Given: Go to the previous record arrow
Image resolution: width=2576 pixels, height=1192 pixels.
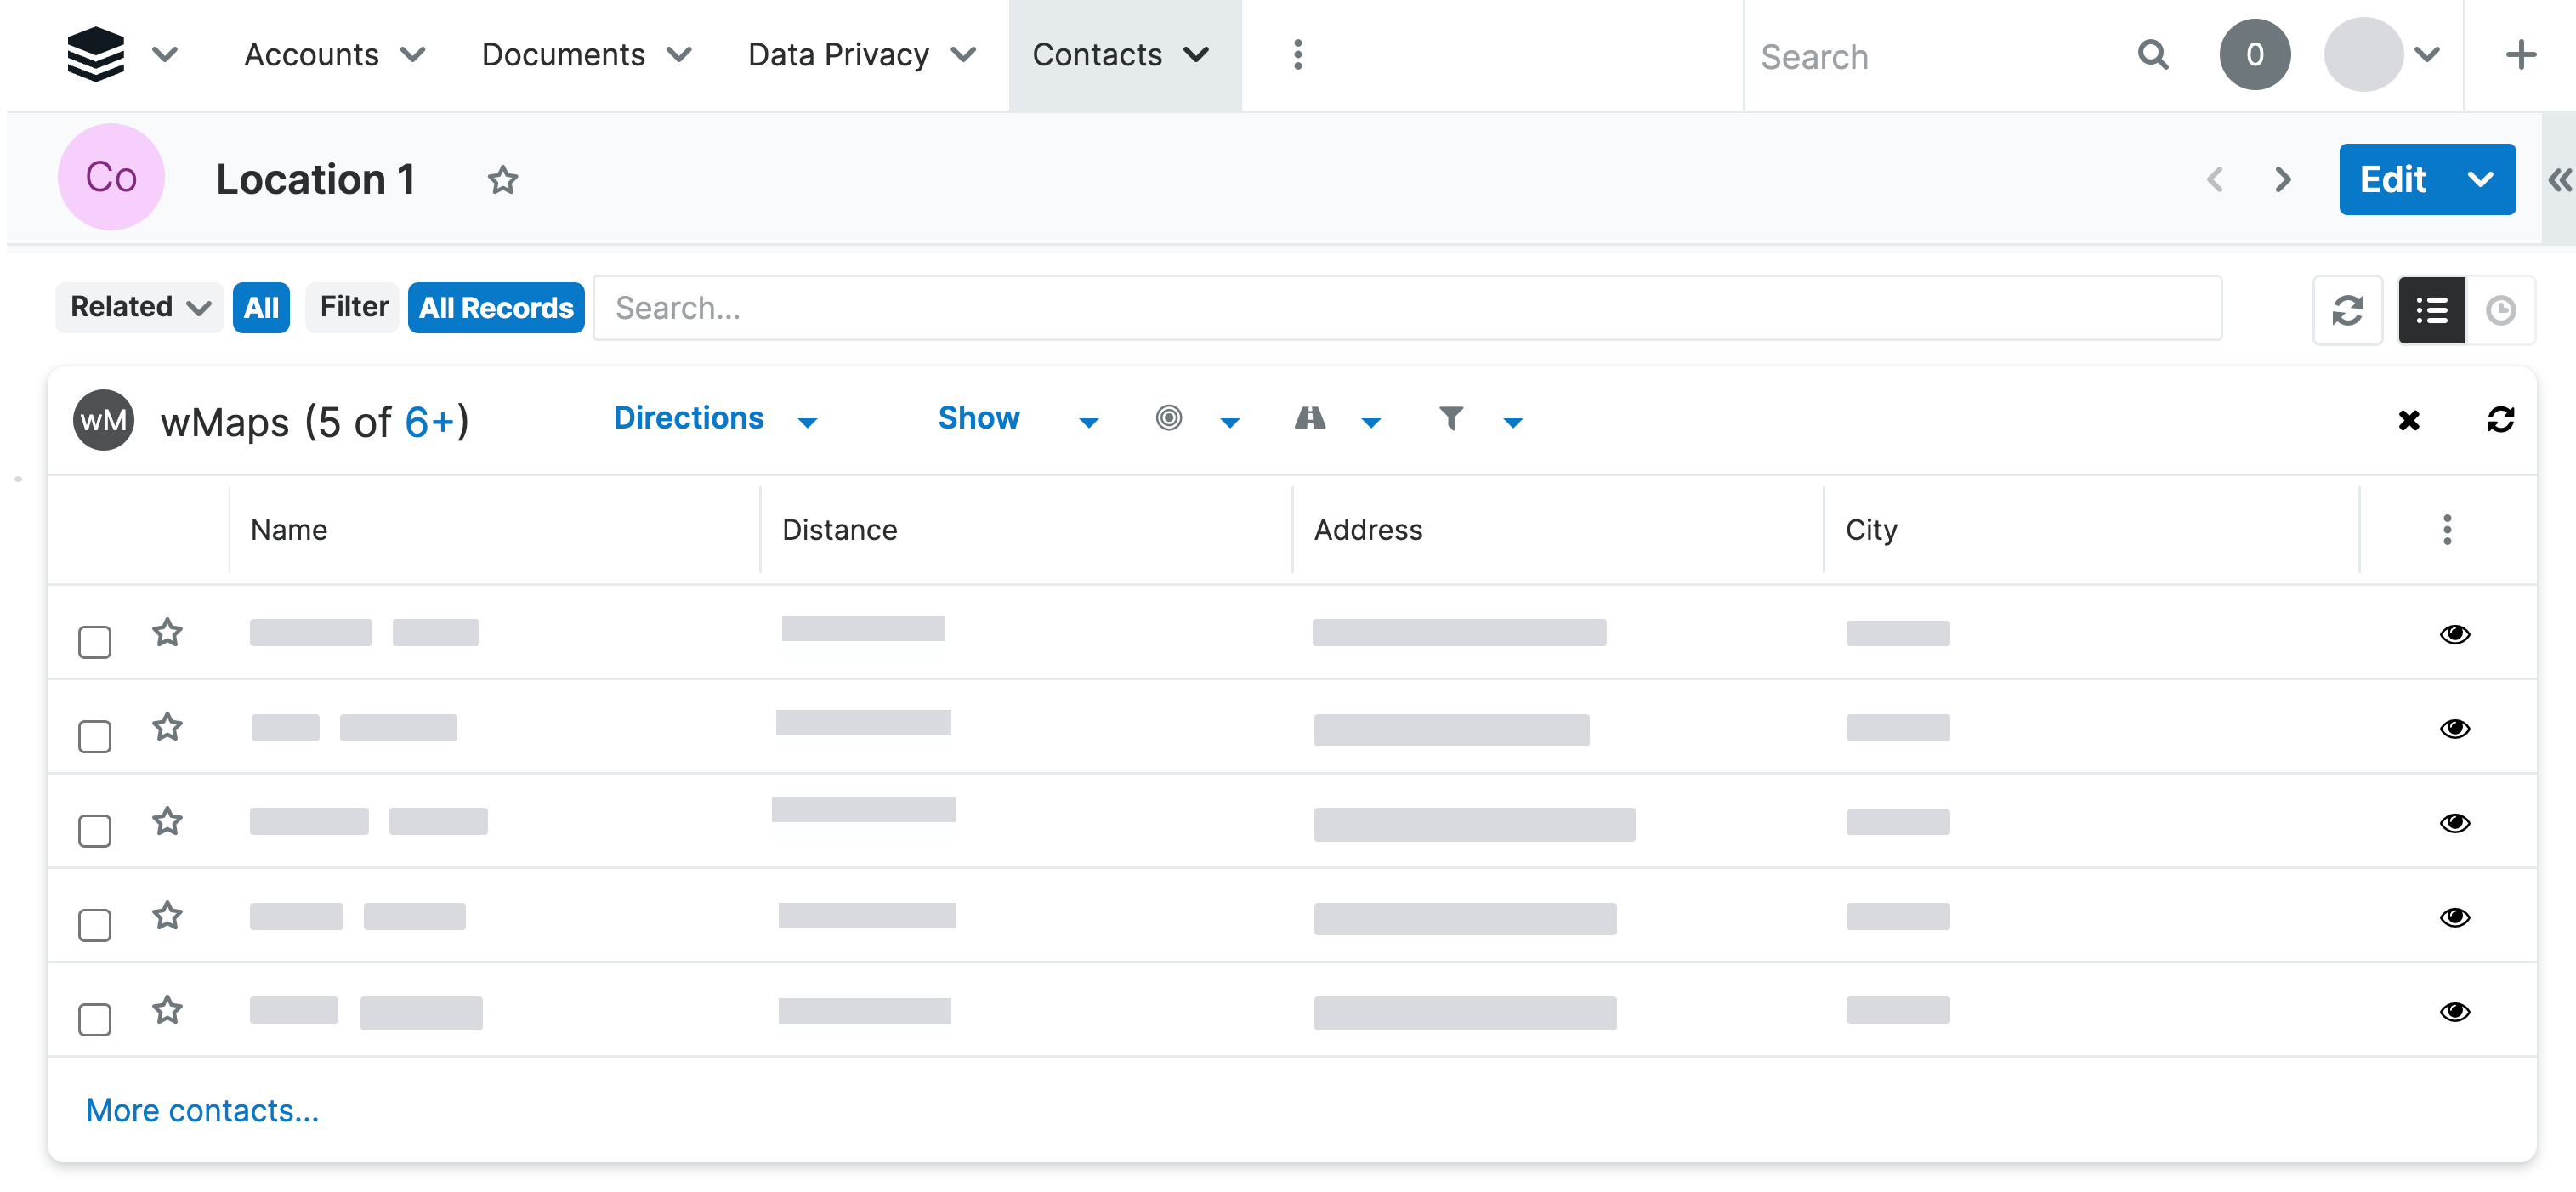Looking at the screenshot, I should [x=2215, y=180].
